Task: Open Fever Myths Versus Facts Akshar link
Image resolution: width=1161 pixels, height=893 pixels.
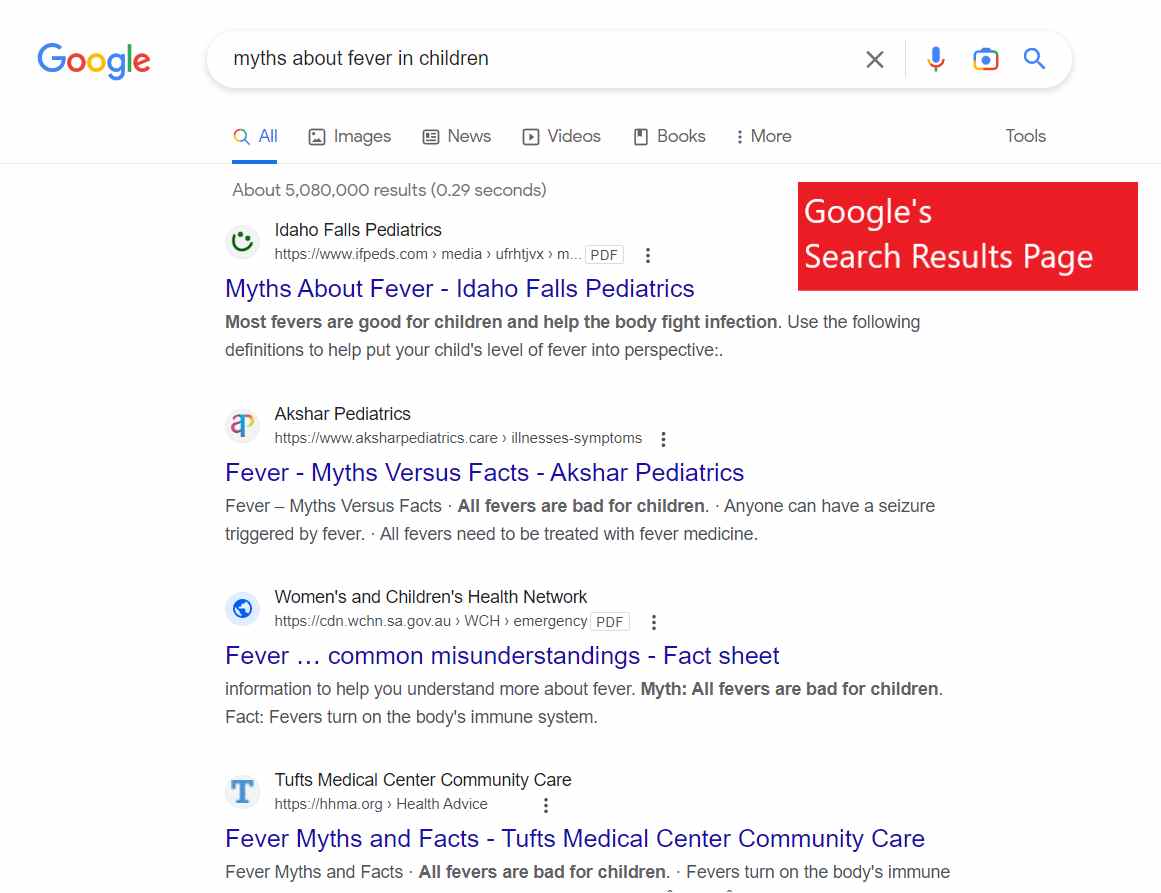Action: tap(483, 472)
